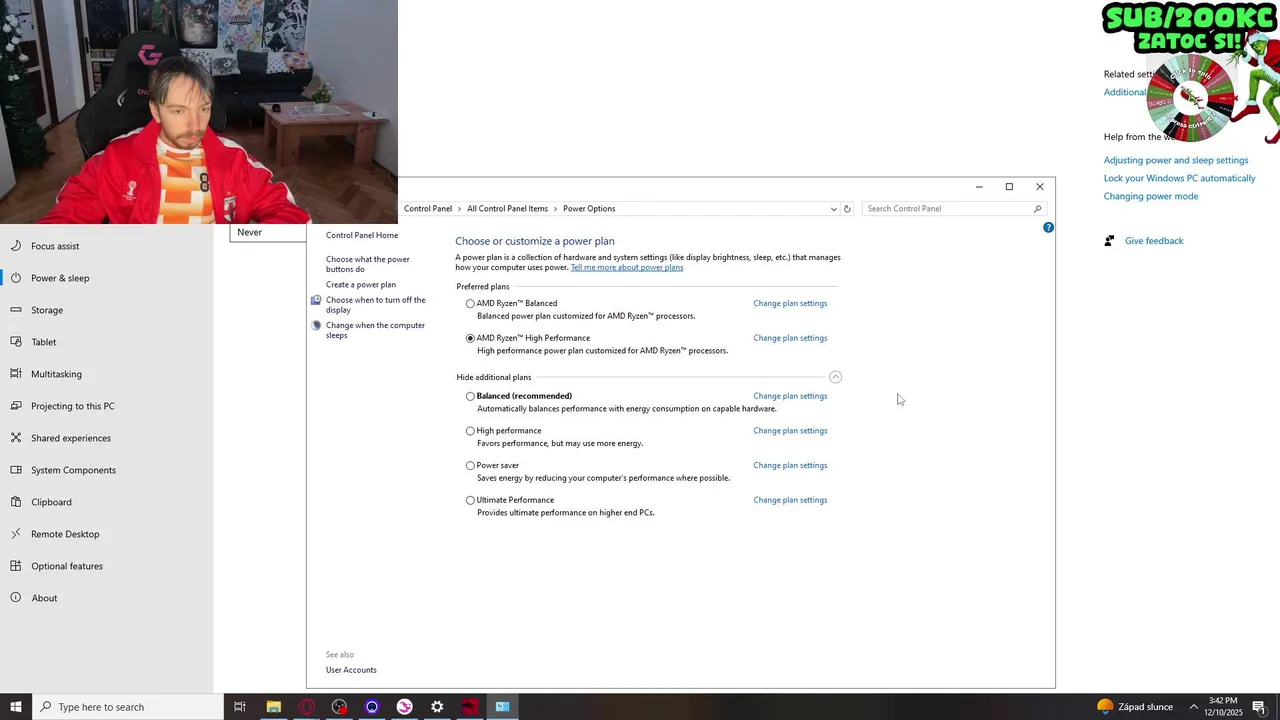Click the Give feedback person icon
This screenshot has width=1280, height=720.
pos(1109,241)
